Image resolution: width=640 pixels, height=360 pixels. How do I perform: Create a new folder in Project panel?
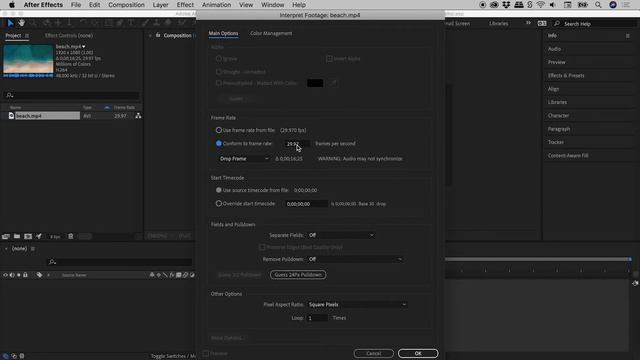click(17, 236)
